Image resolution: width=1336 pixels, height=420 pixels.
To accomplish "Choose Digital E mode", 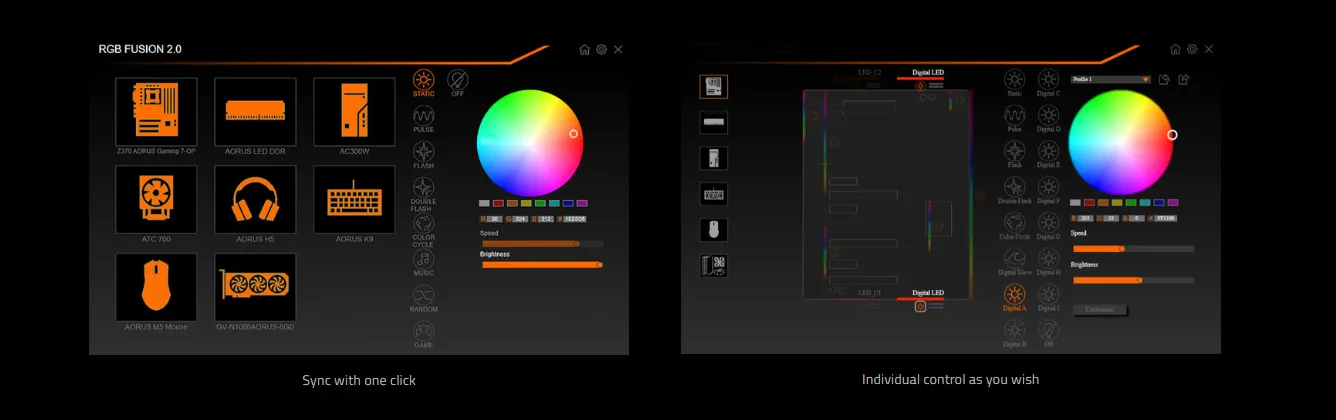I will click(x=1048, y=152).
